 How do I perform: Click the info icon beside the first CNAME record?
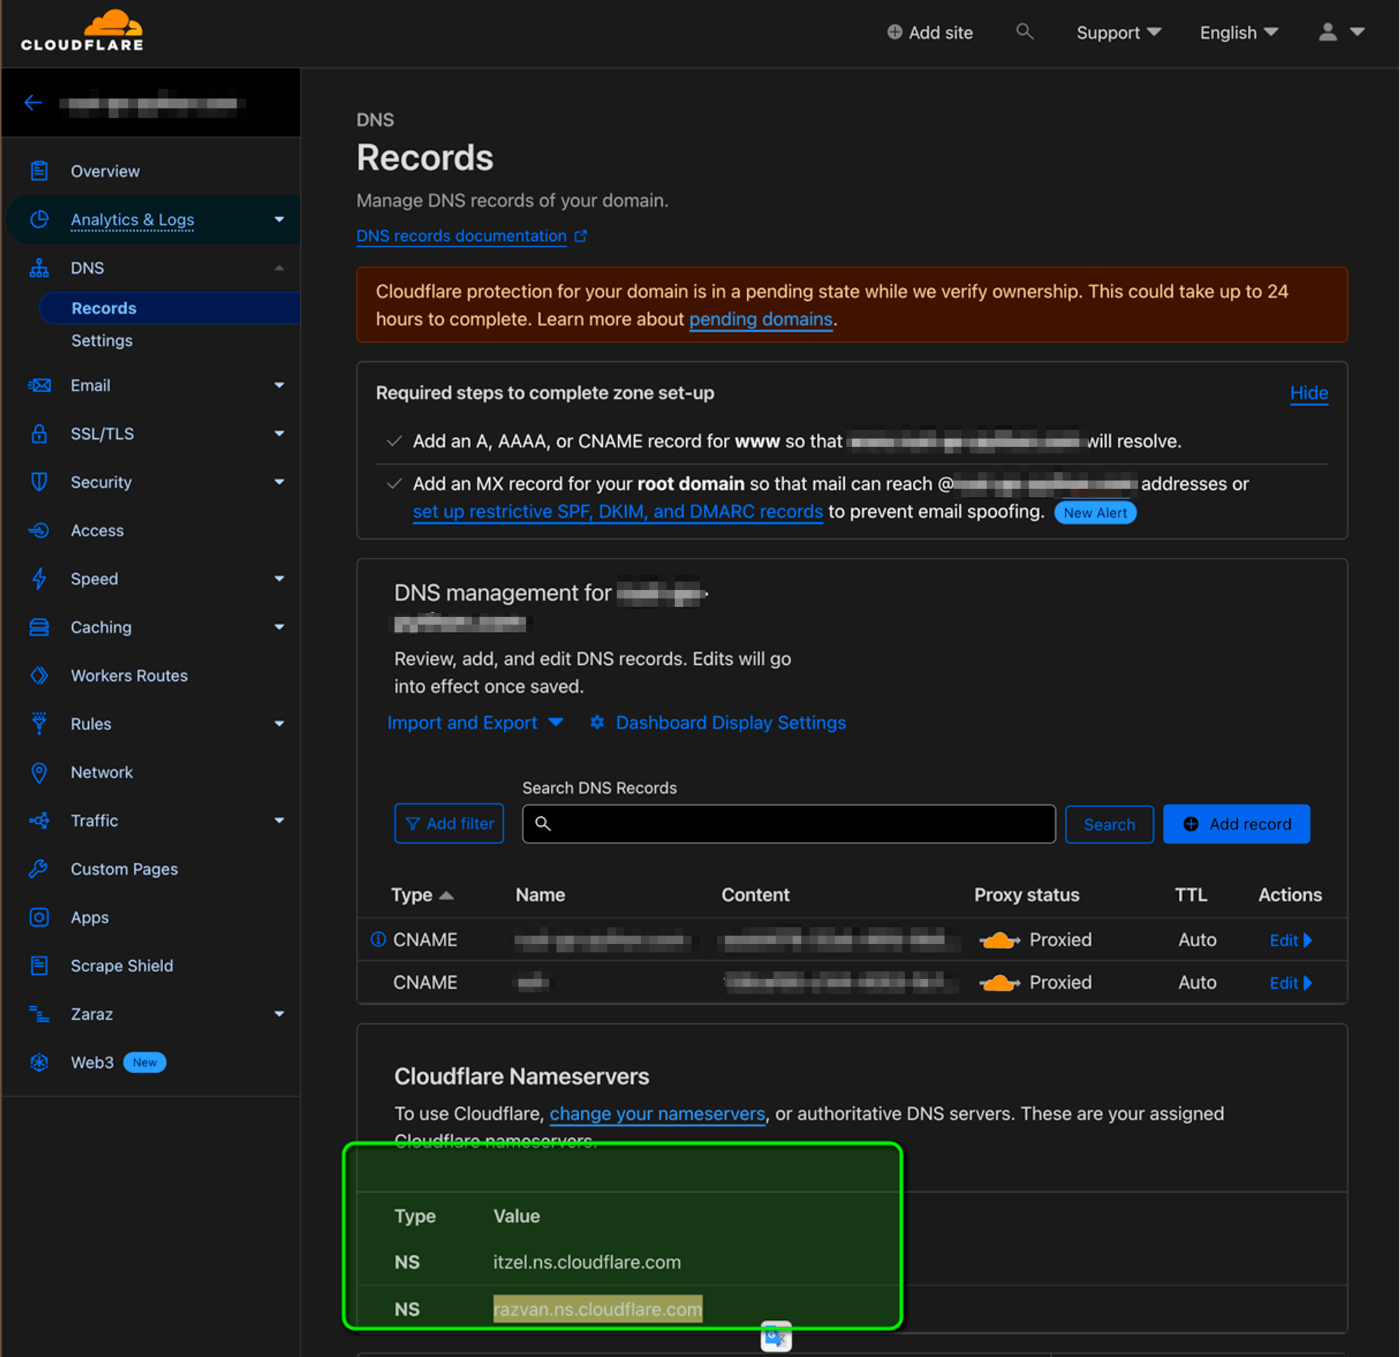(378, 939)
